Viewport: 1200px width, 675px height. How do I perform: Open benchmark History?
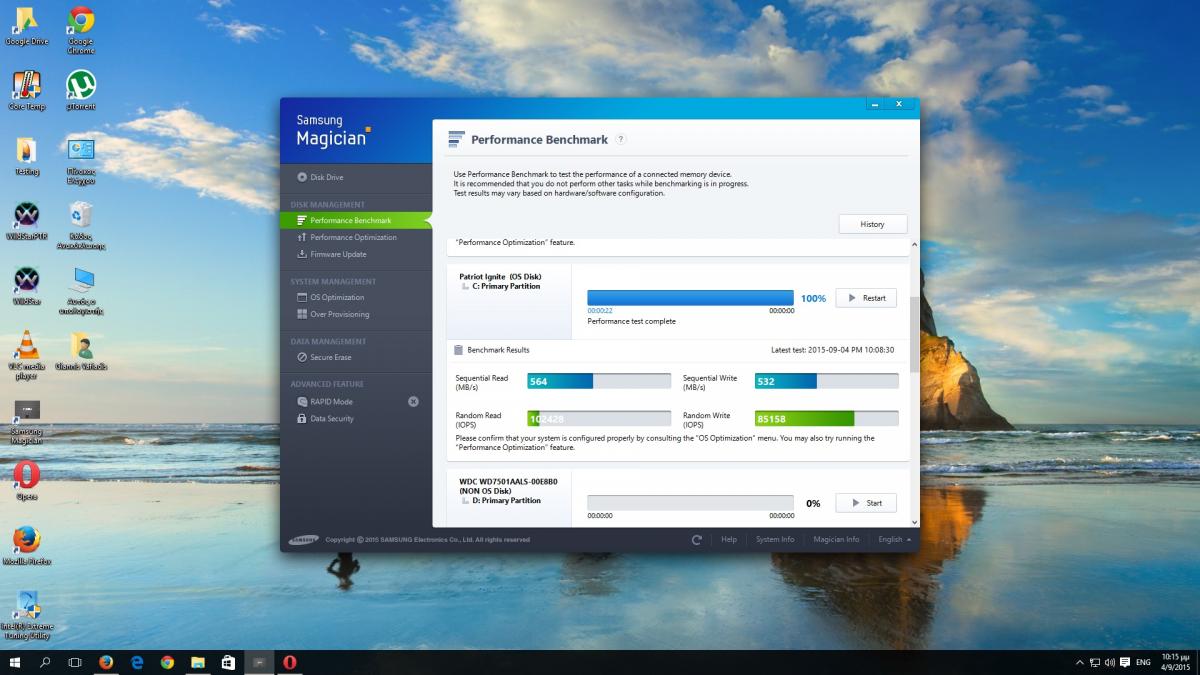872,224
